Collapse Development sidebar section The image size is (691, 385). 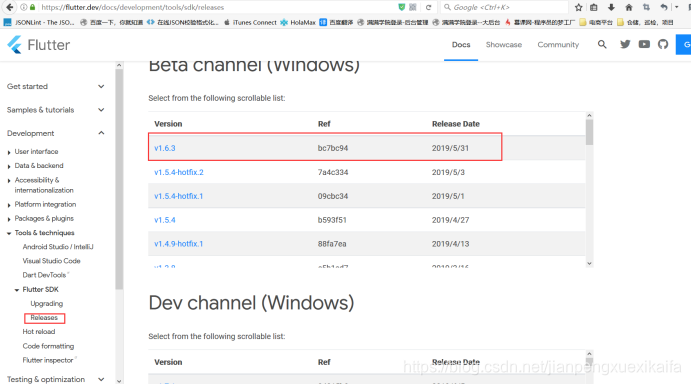56,133
